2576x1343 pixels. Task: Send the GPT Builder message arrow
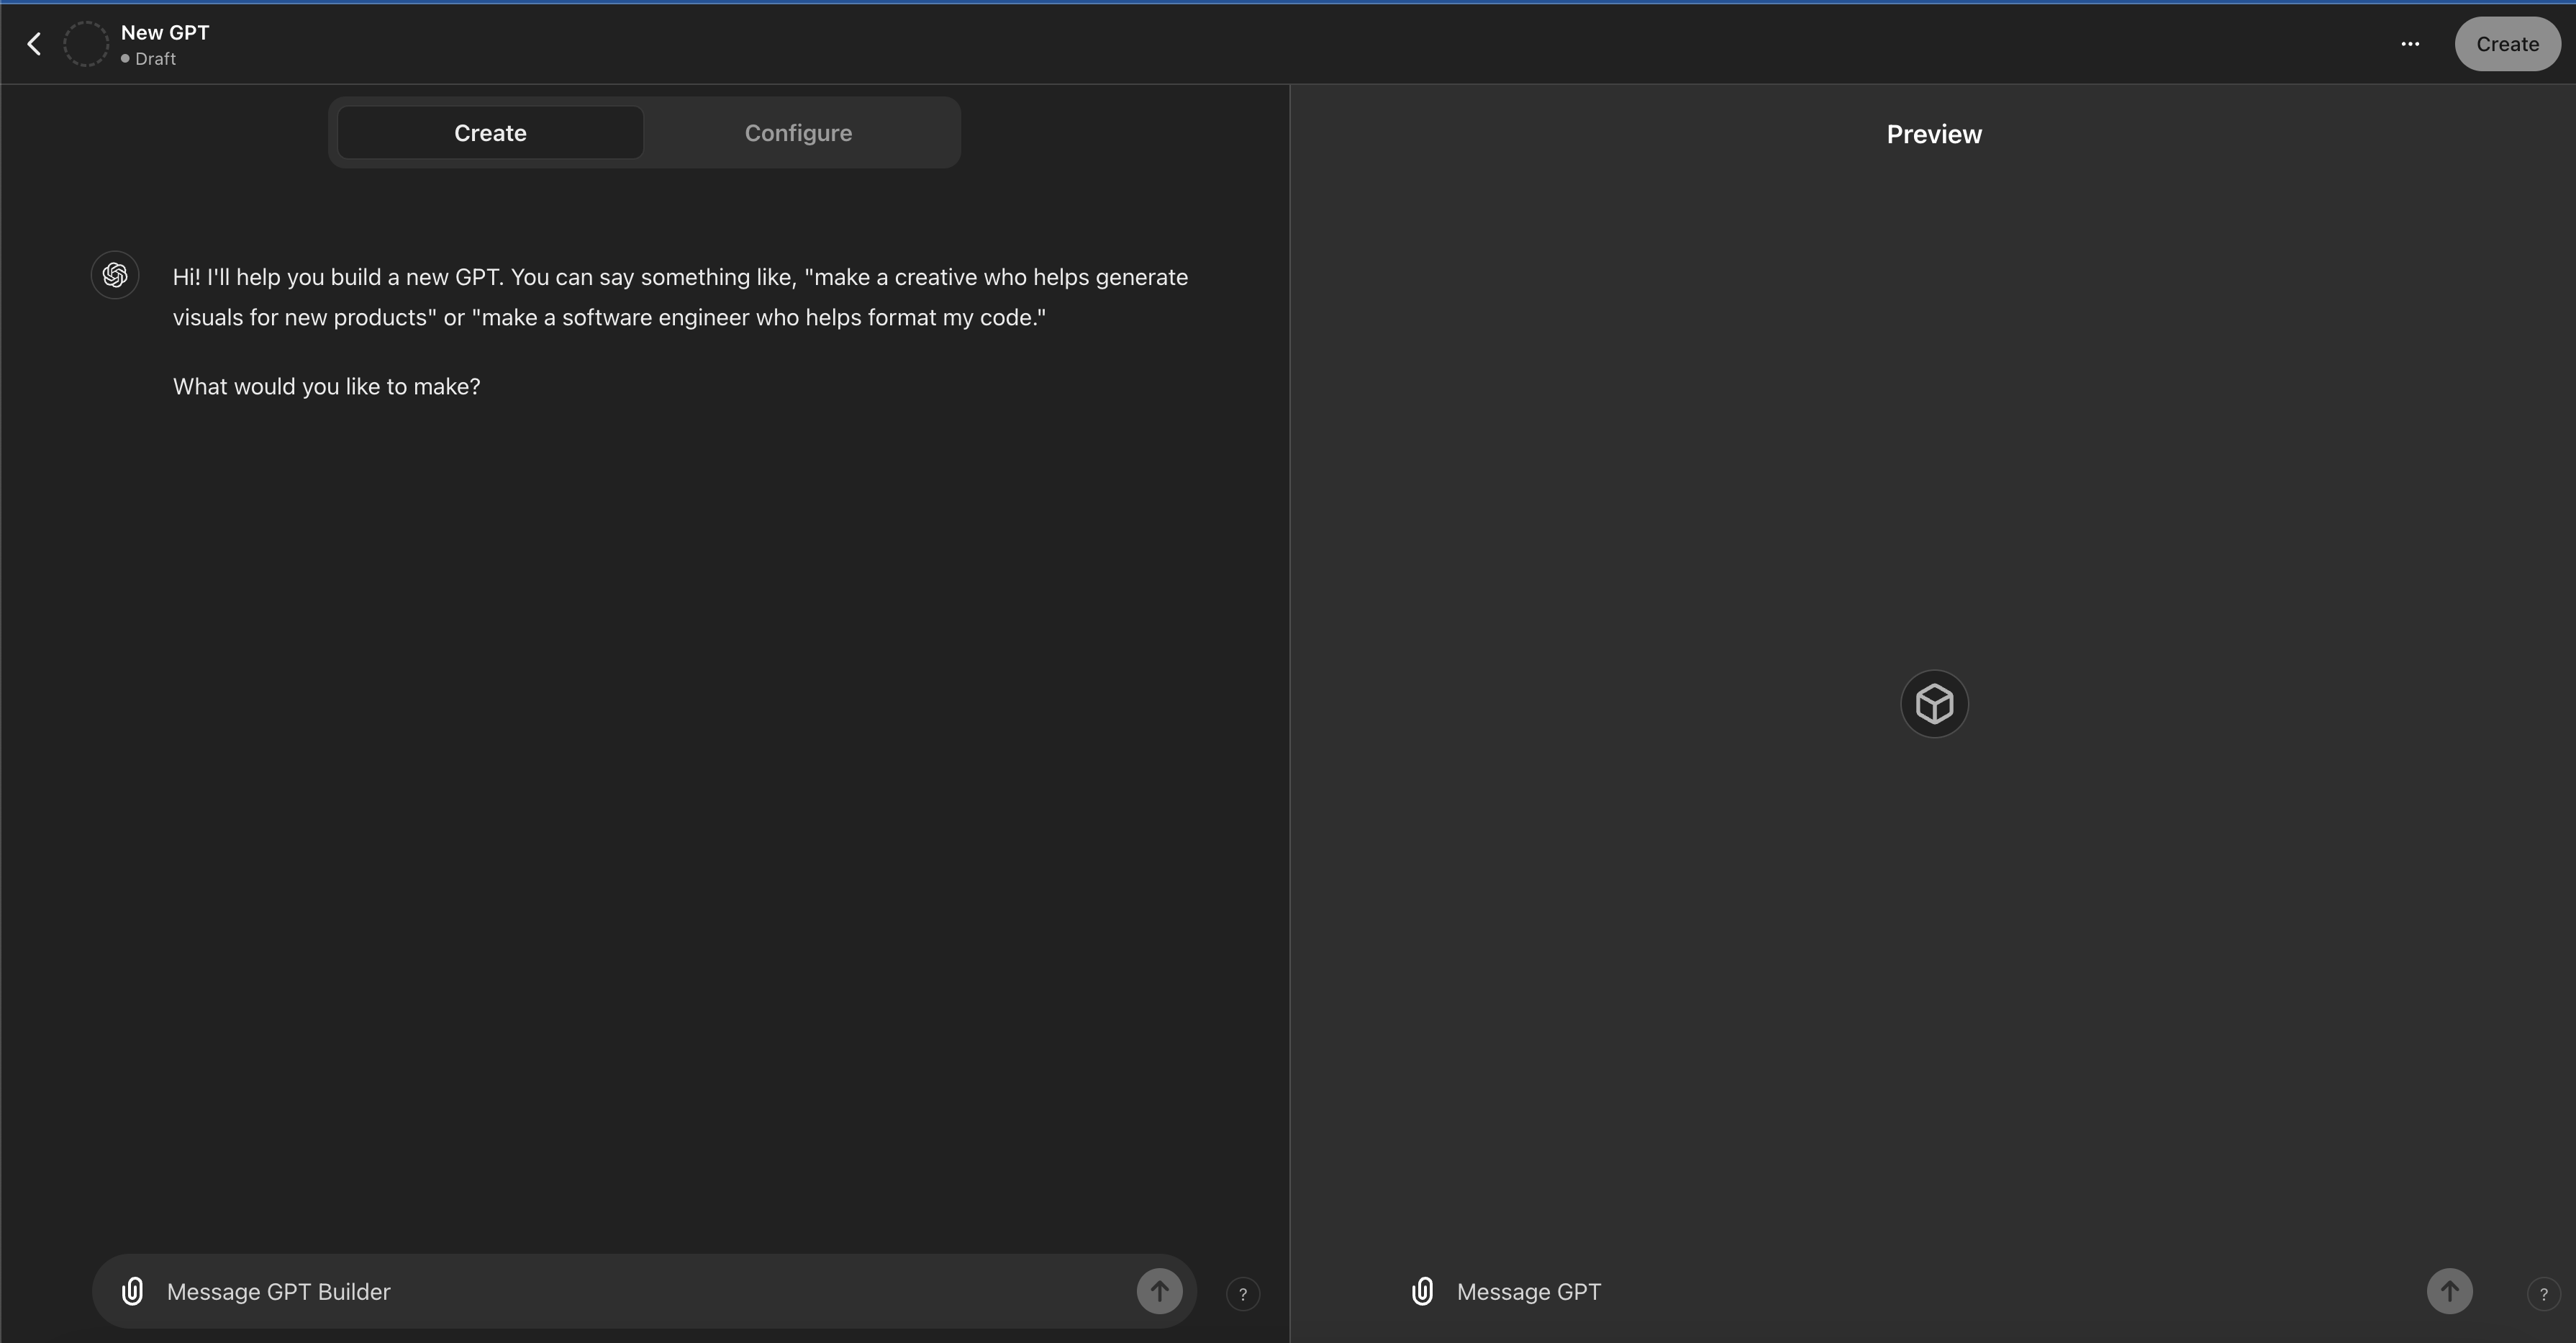pyautogui.click(x=1159, y=1291)
